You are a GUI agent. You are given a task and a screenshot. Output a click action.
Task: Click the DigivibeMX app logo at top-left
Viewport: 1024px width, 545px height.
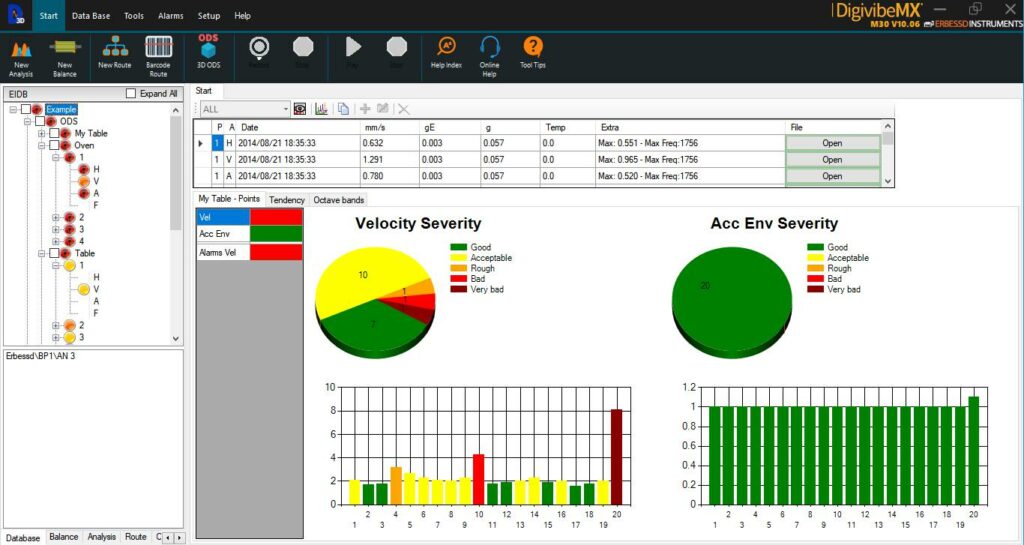[16, 14]
